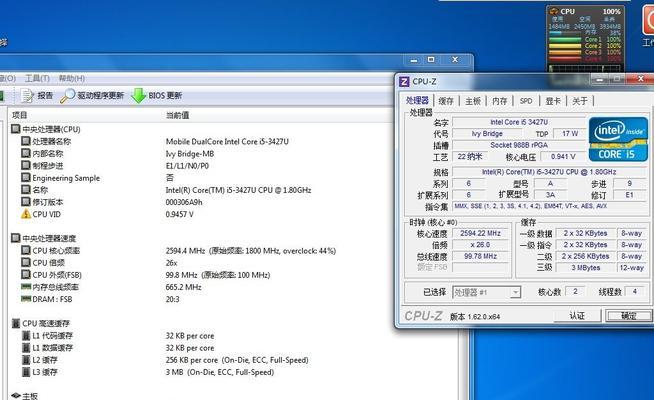Click the icon beside 修订版本 row
654x400 pixels.
(26, 201)
